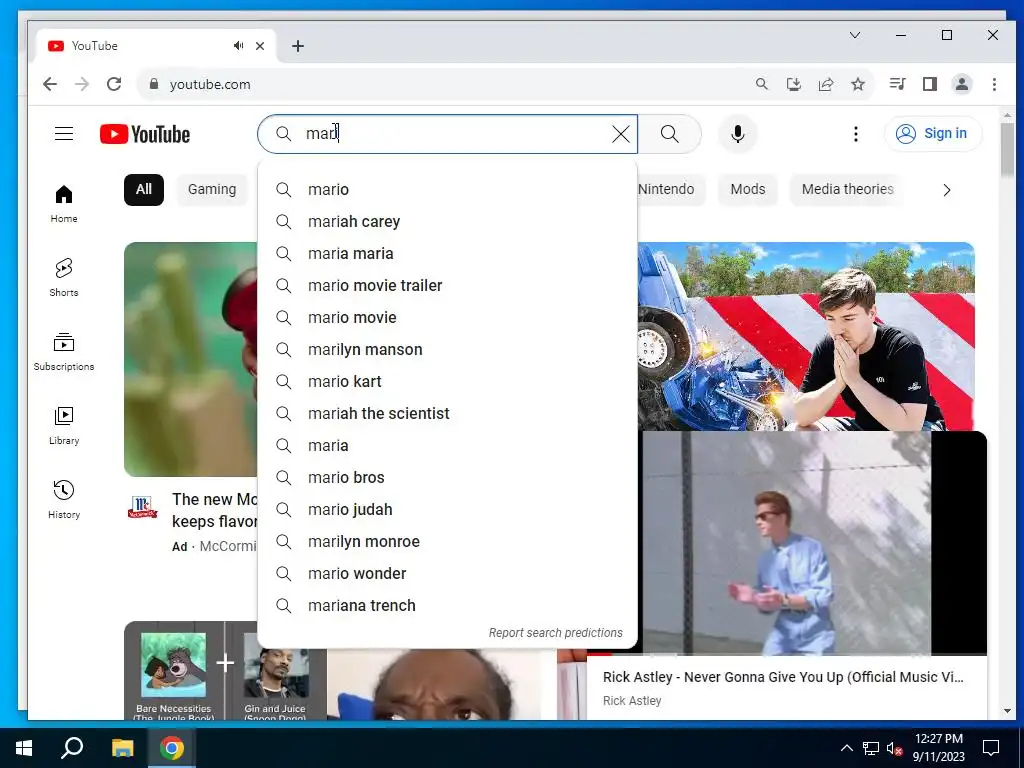Choose the 'maria maria' suggestion
Image resolution: width=1024 pixels, height=768 pixels.
pyautogui.click(x=447, y=253)
